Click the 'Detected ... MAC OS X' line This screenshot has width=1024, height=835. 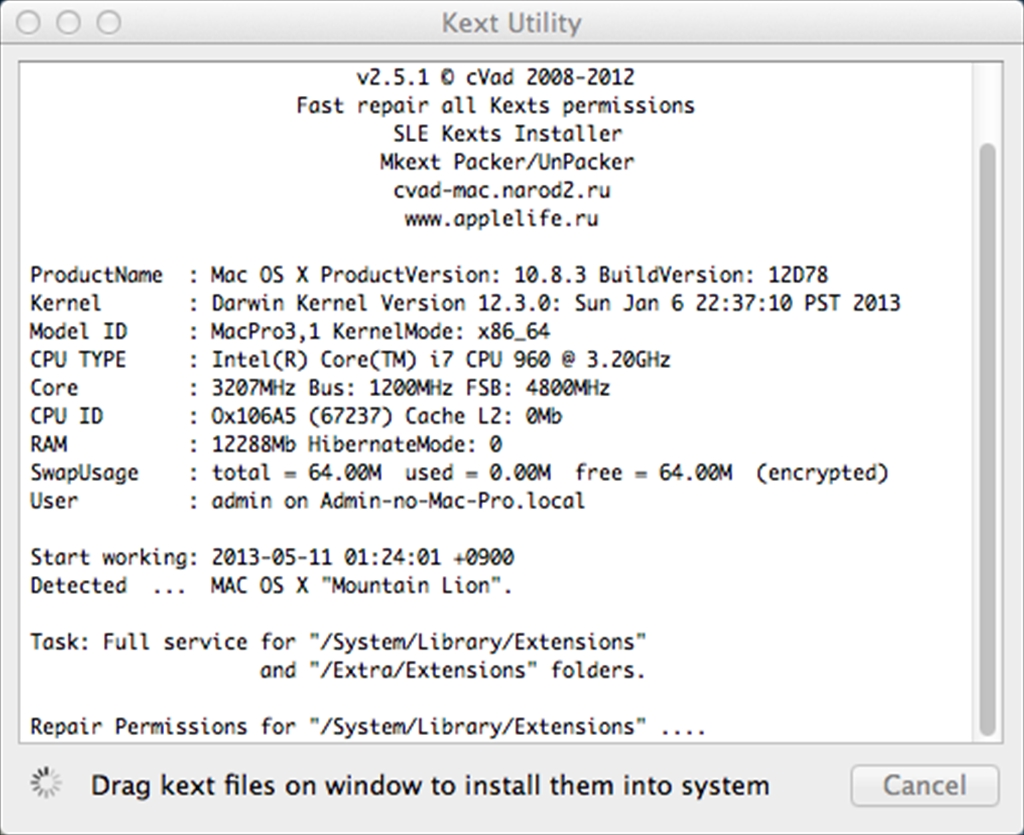tap(271, 585)
